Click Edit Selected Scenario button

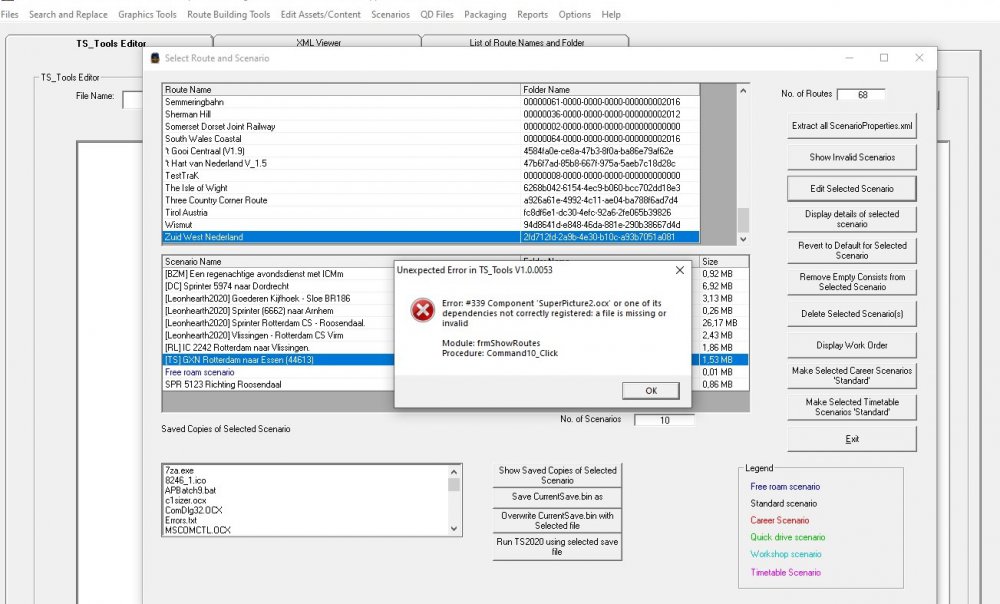[852, 188]
